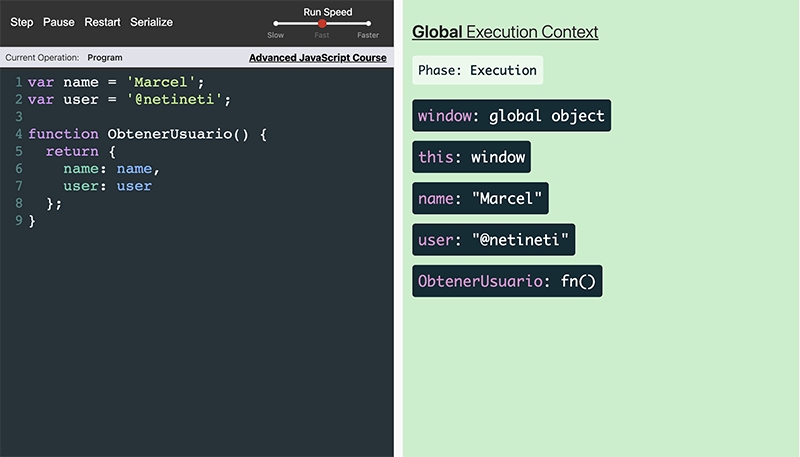The width and height of the screenshot is (800, 457).
Task: Place cursor on function ObtenerUsuario line
Action: coord(147,134)
